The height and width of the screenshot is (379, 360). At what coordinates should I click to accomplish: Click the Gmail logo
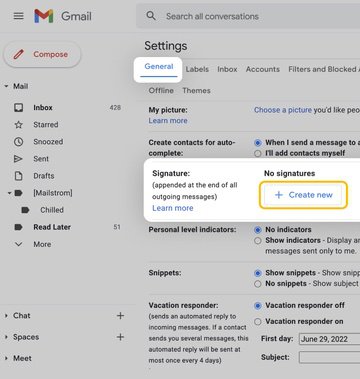[44, 16]
